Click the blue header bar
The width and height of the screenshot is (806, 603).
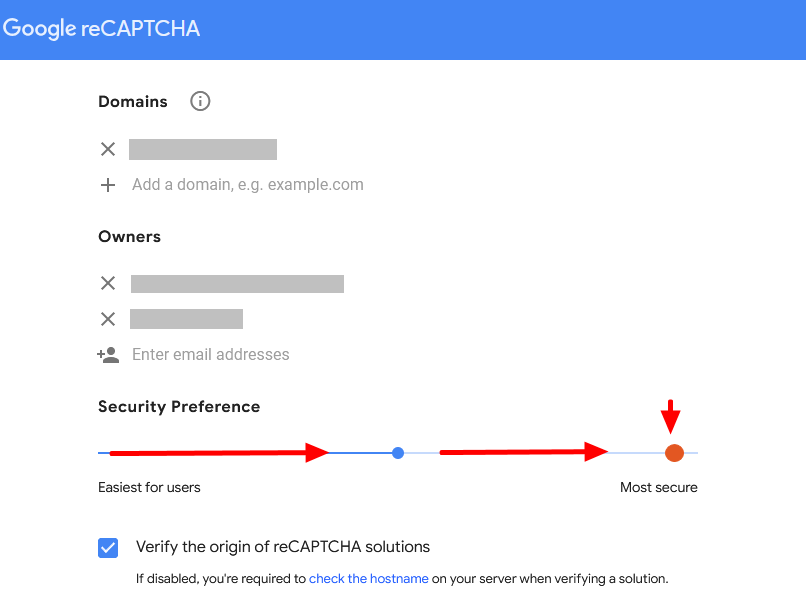pyautogui.click(x=500, y=29)
